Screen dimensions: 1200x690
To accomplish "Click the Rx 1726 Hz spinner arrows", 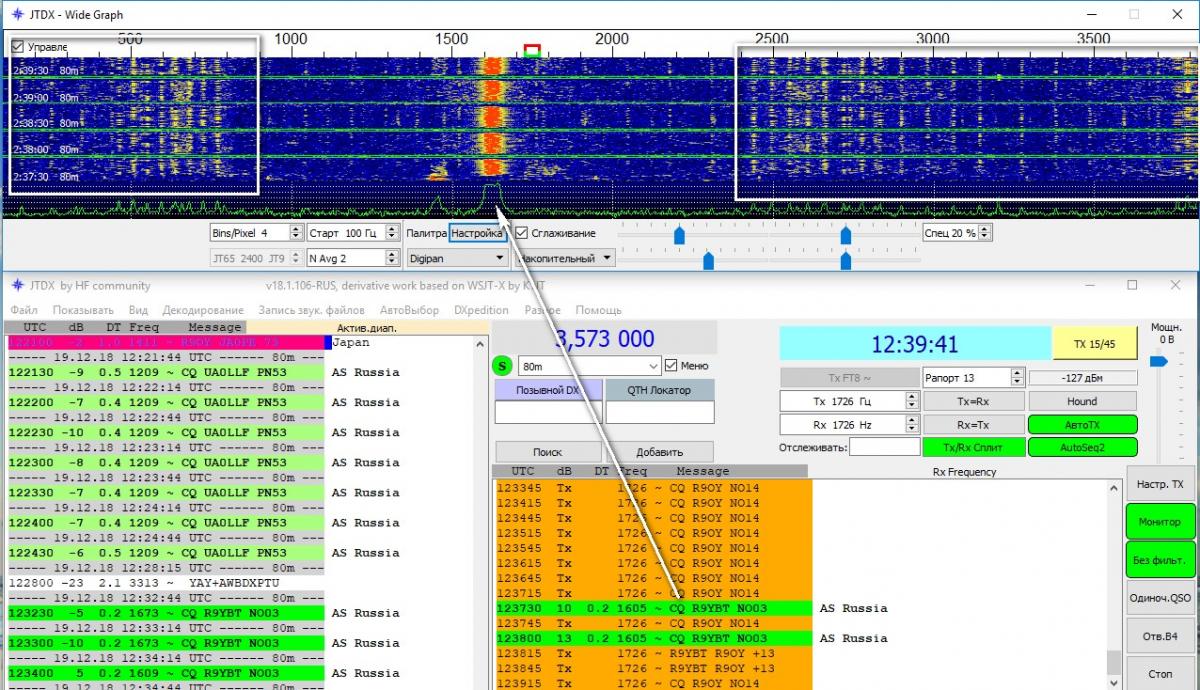I will (911, 425).
